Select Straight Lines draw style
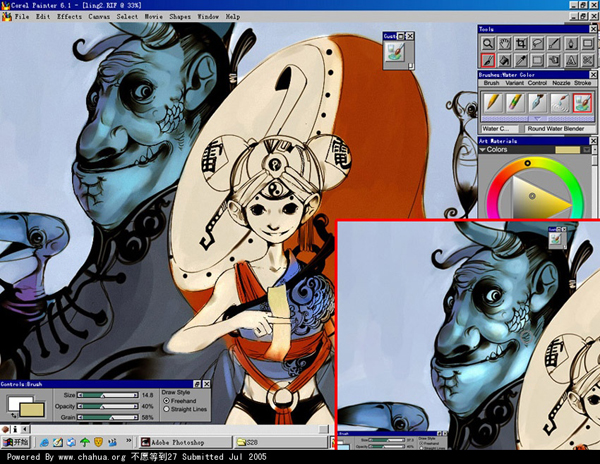 tap(166, 409)
